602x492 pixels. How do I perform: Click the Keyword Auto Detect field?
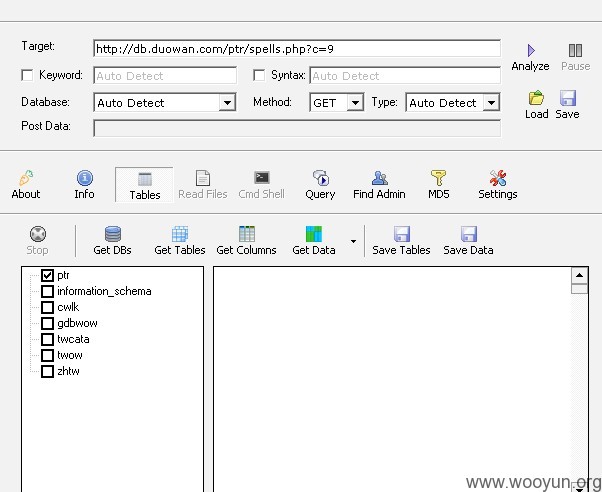165,76
